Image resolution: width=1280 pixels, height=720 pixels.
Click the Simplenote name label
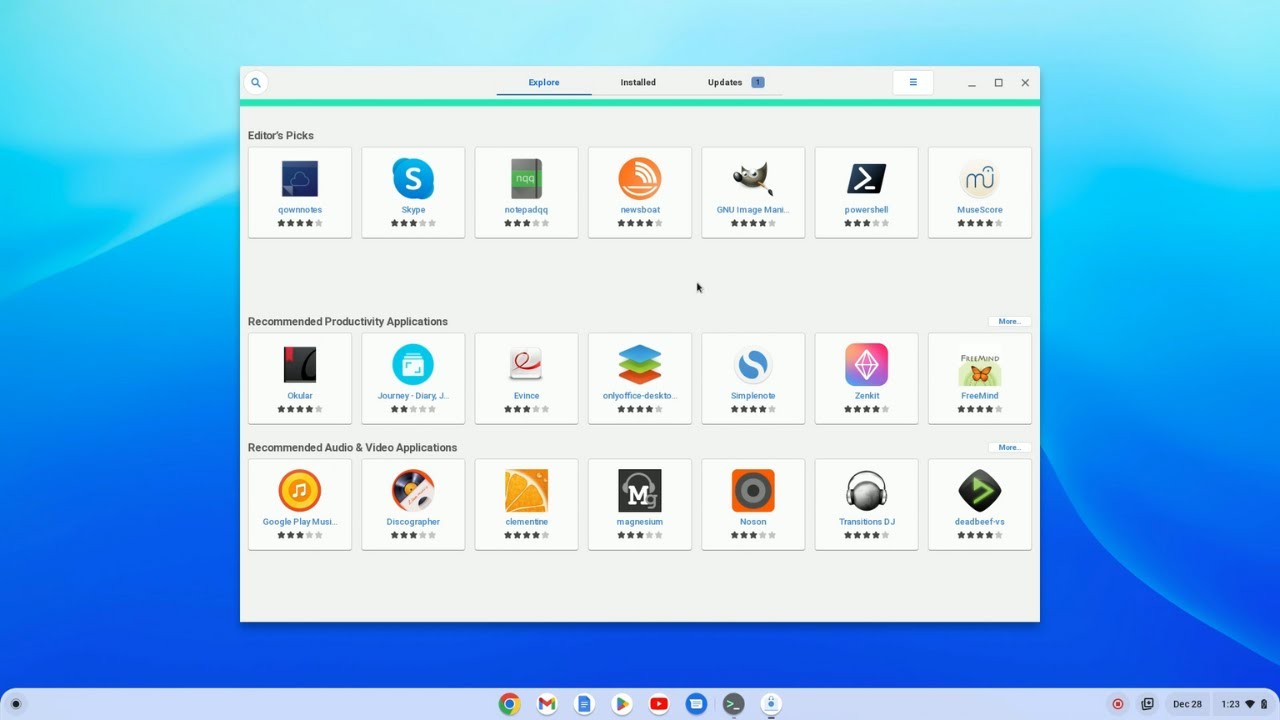tap(753, 396)
